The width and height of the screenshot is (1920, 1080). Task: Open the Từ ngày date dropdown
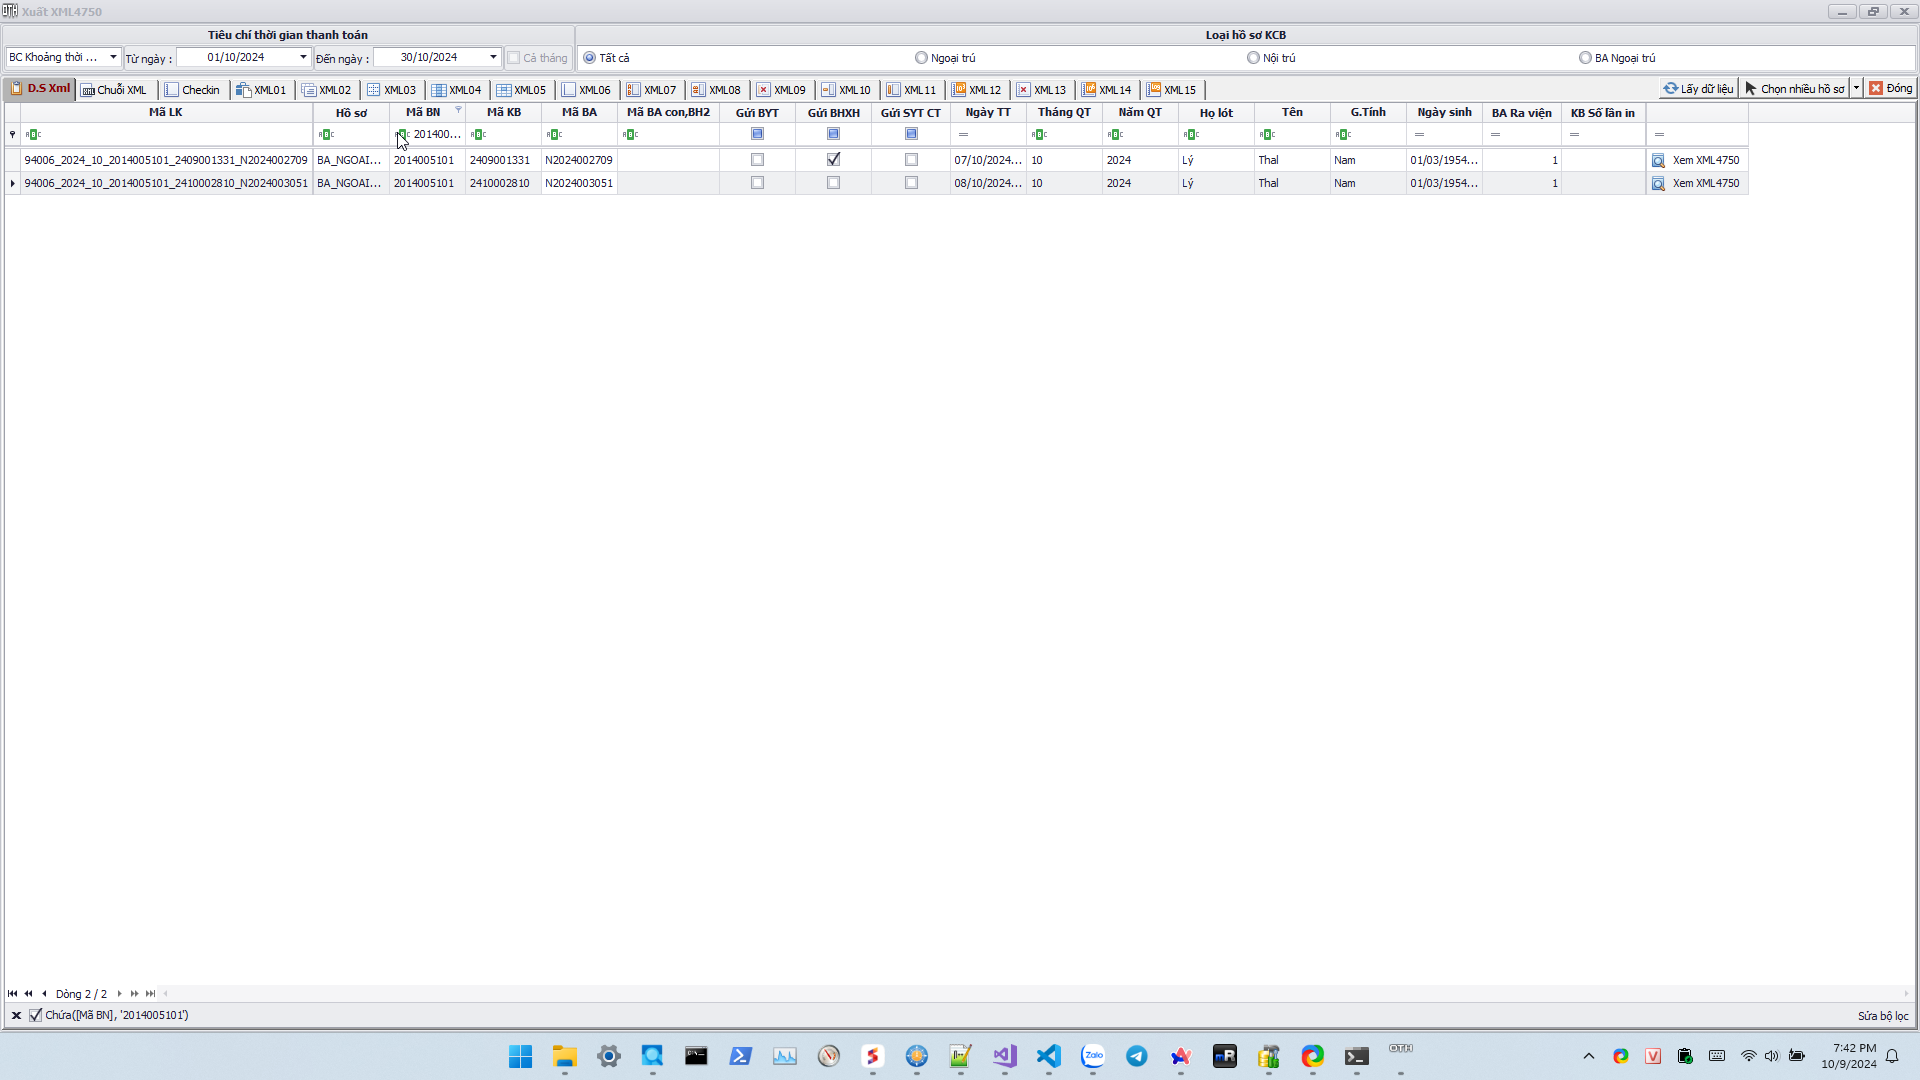[x=303, y=57]
